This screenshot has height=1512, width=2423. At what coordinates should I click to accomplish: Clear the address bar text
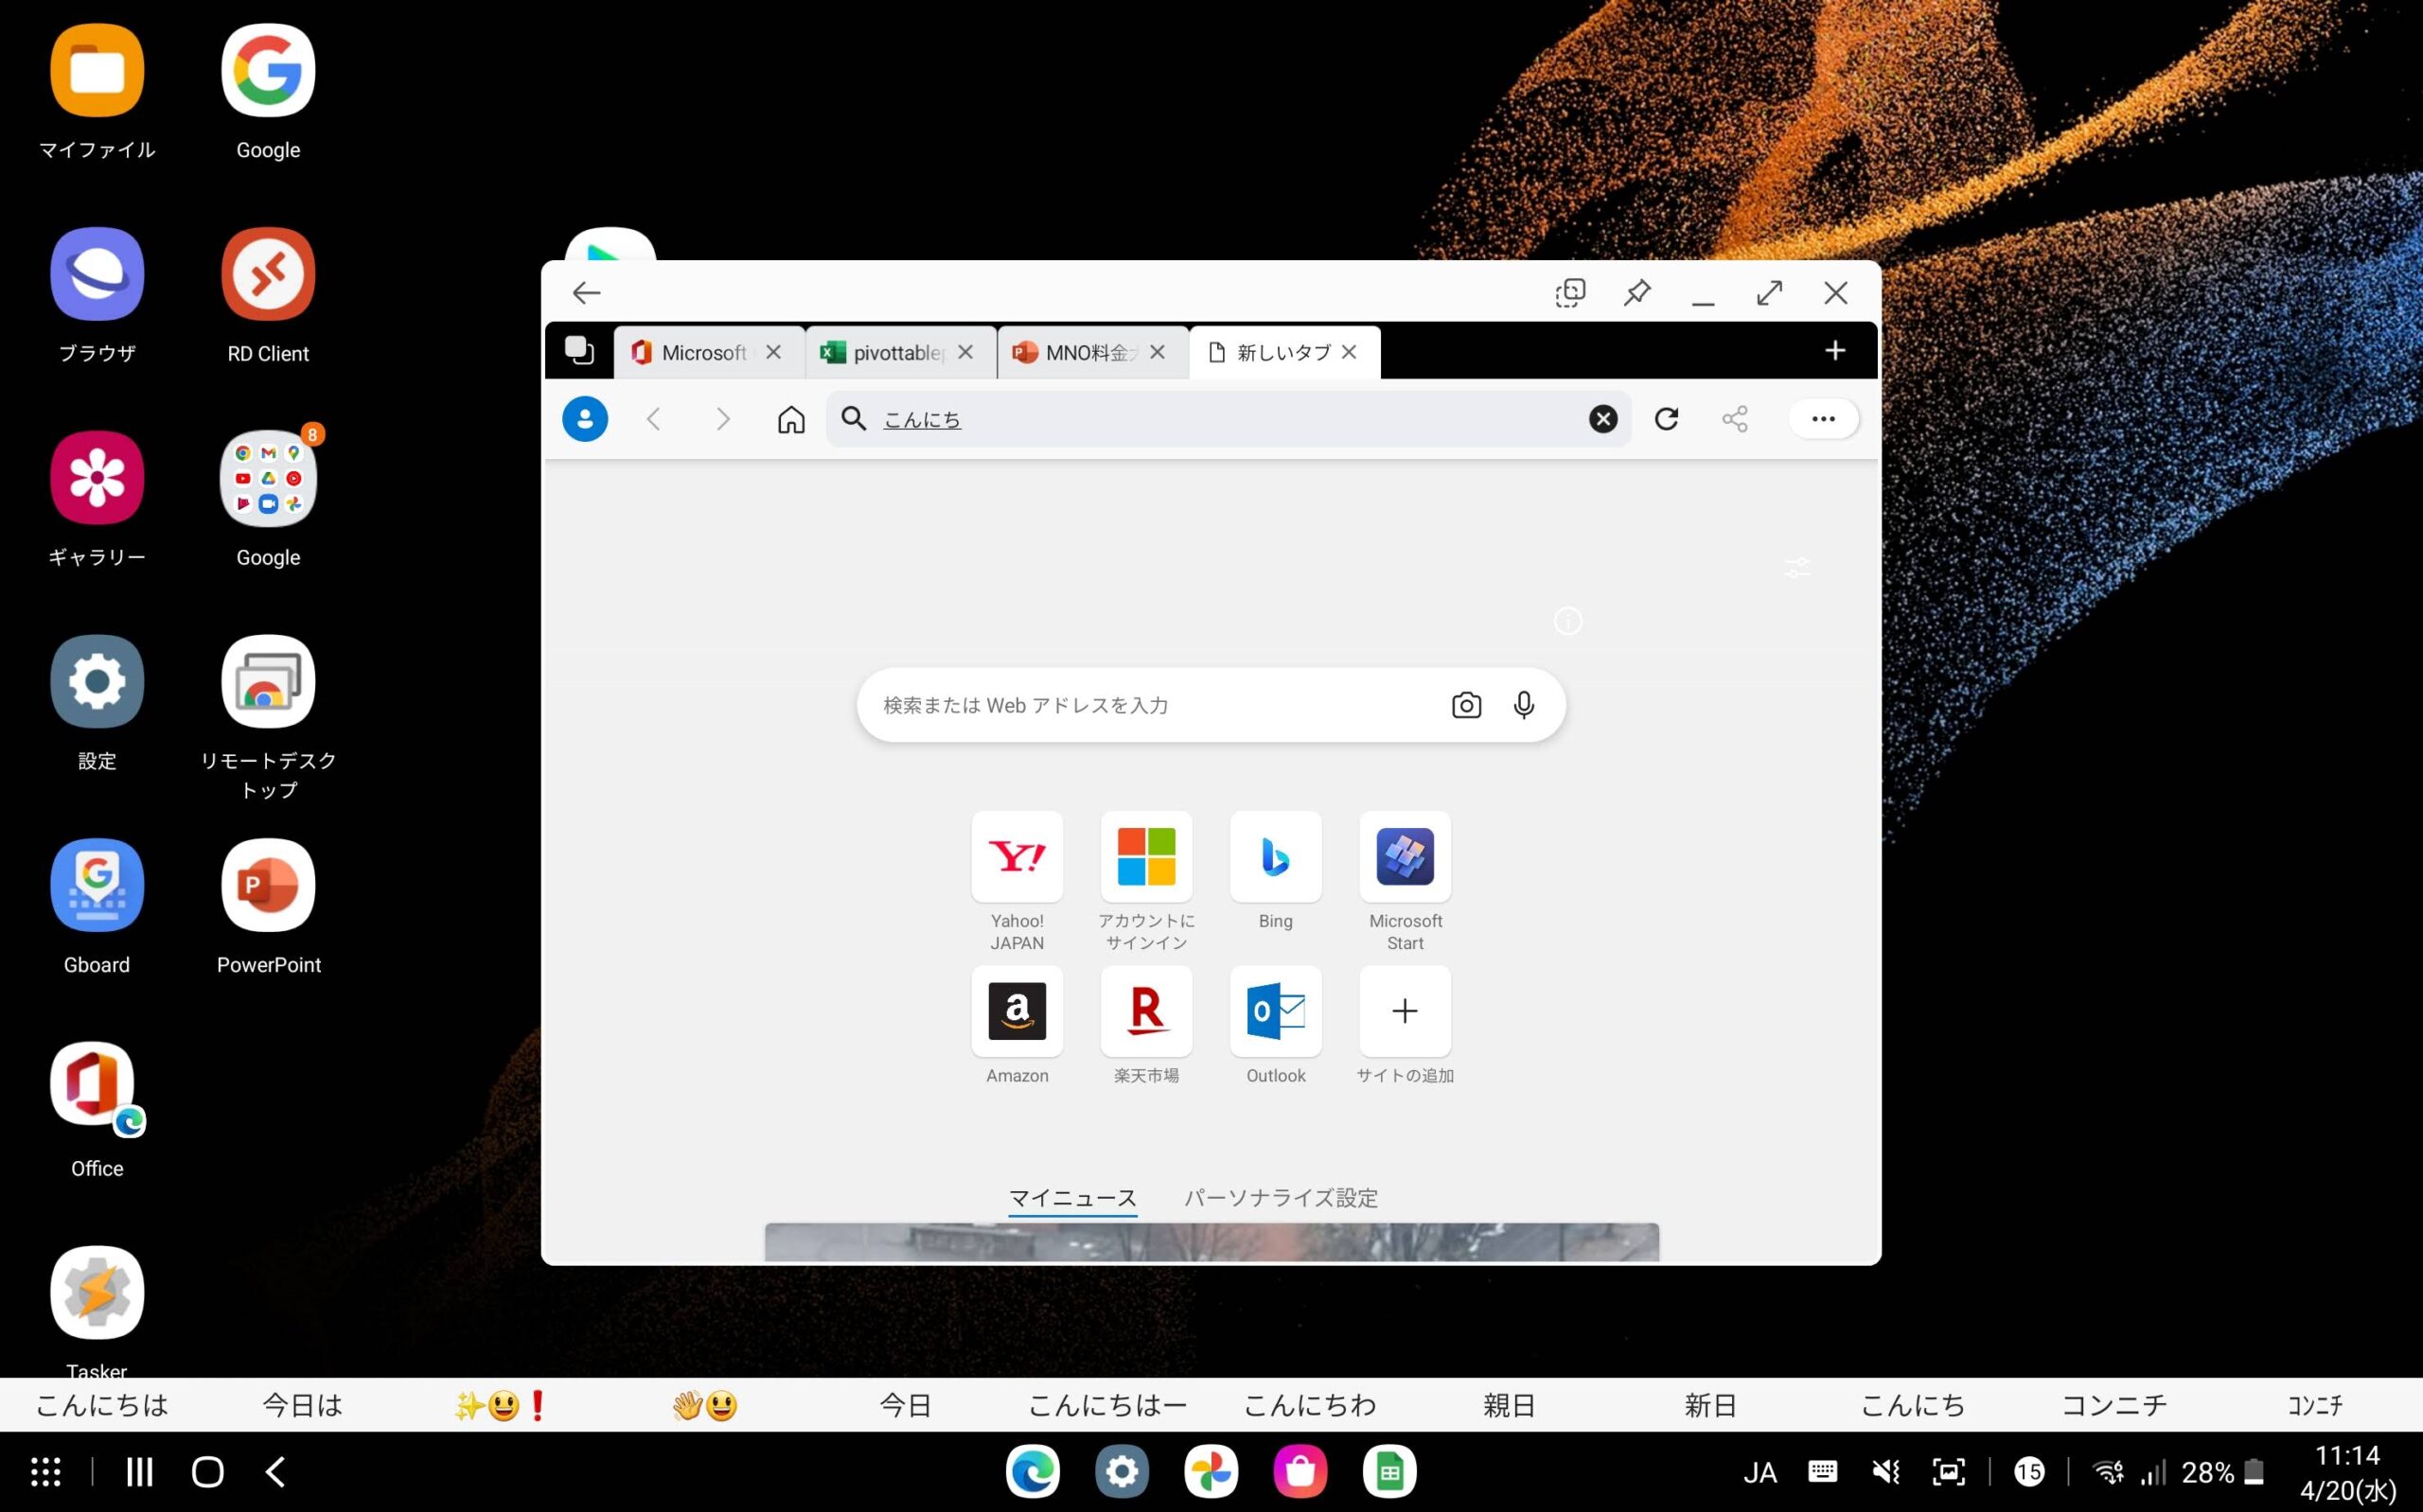[x=1603, y=419]
